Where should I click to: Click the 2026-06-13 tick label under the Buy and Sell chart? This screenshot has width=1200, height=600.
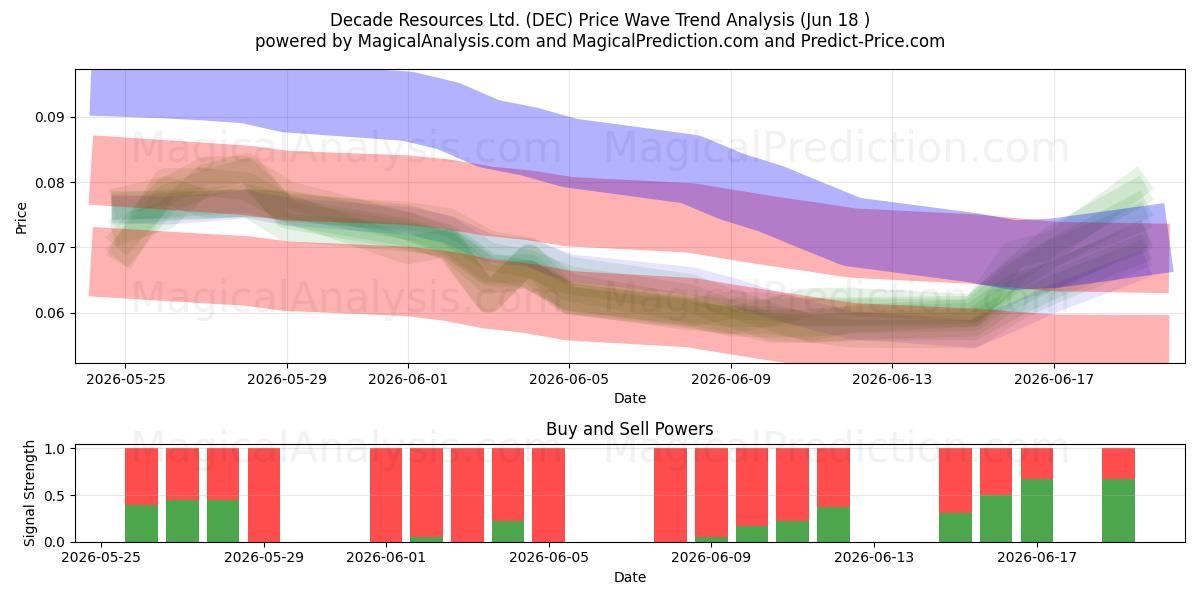pos(874,558)
